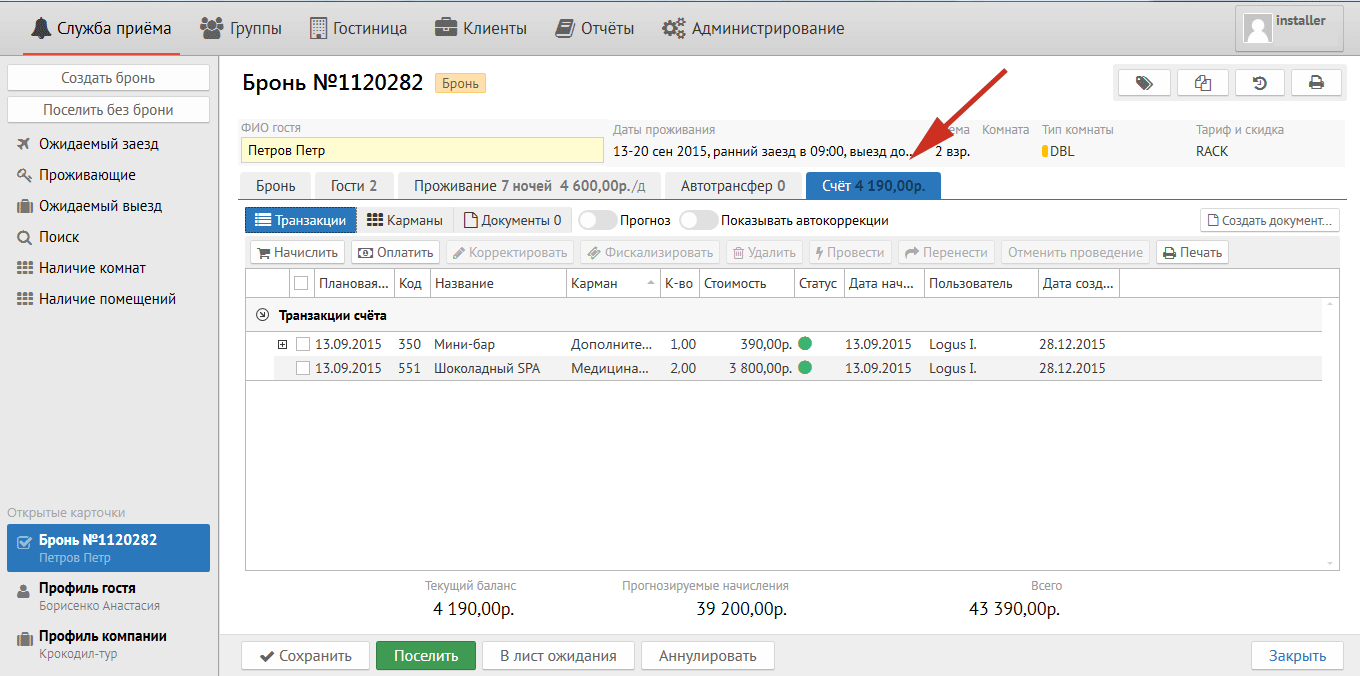Click the yellow DBL room type marker

[1045, 152]
